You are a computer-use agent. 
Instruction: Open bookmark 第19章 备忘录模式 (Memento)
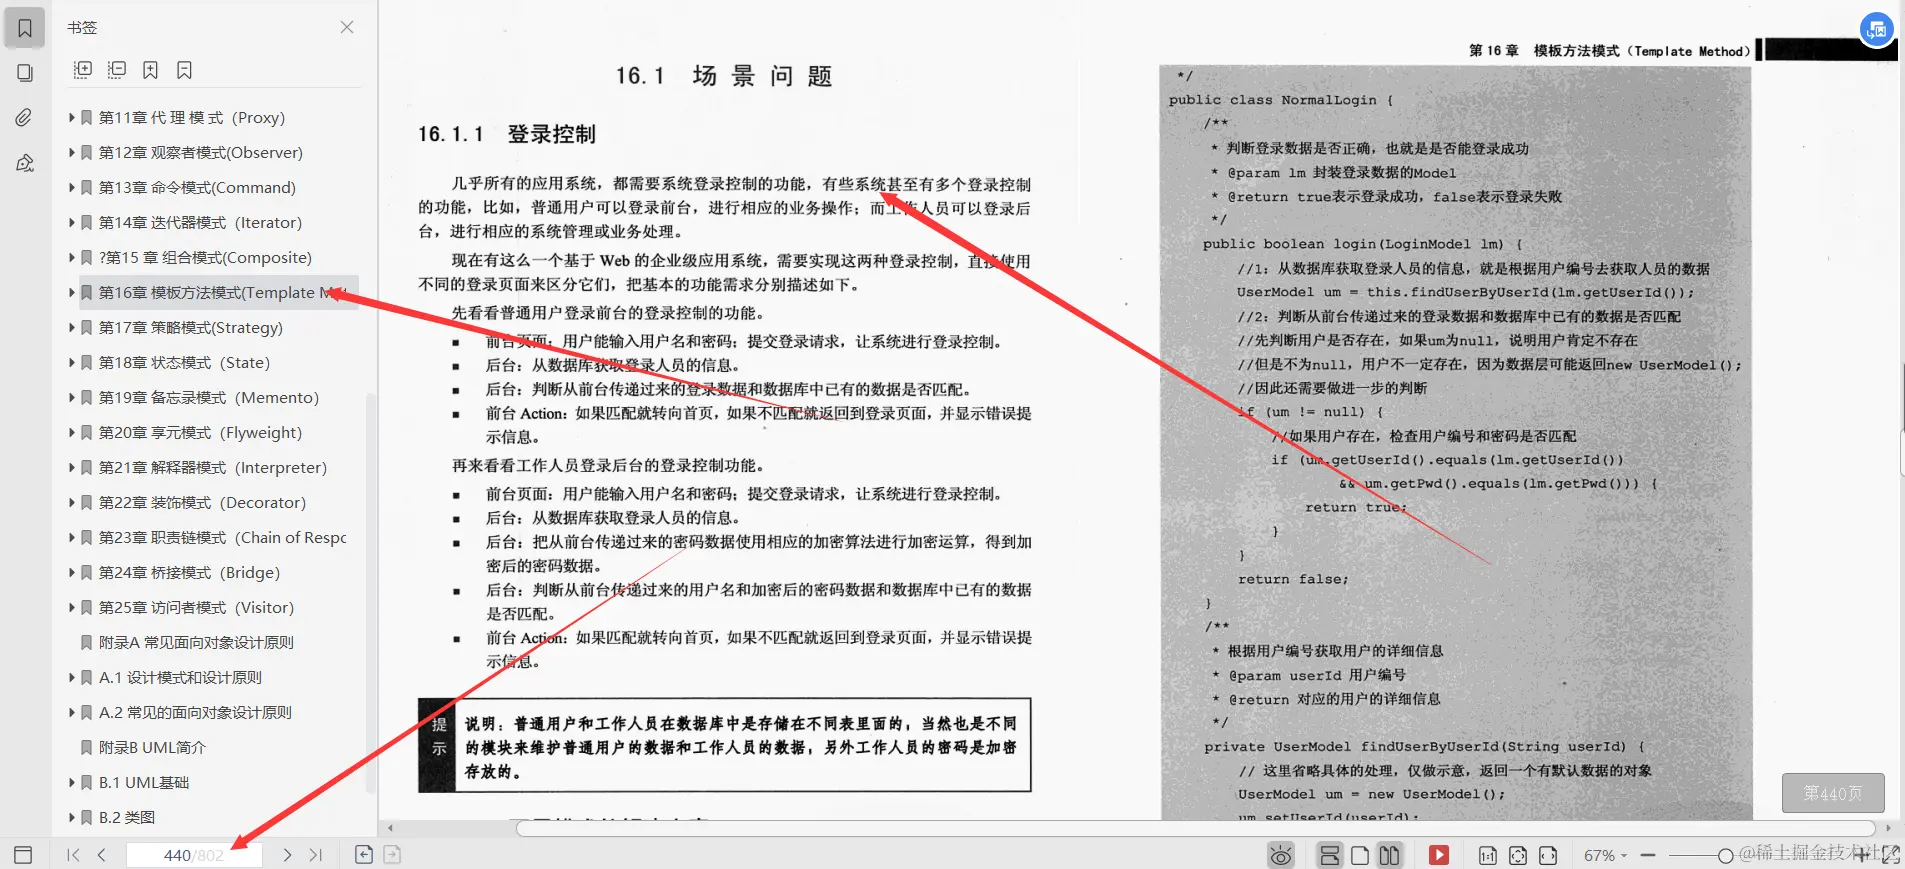209,397
